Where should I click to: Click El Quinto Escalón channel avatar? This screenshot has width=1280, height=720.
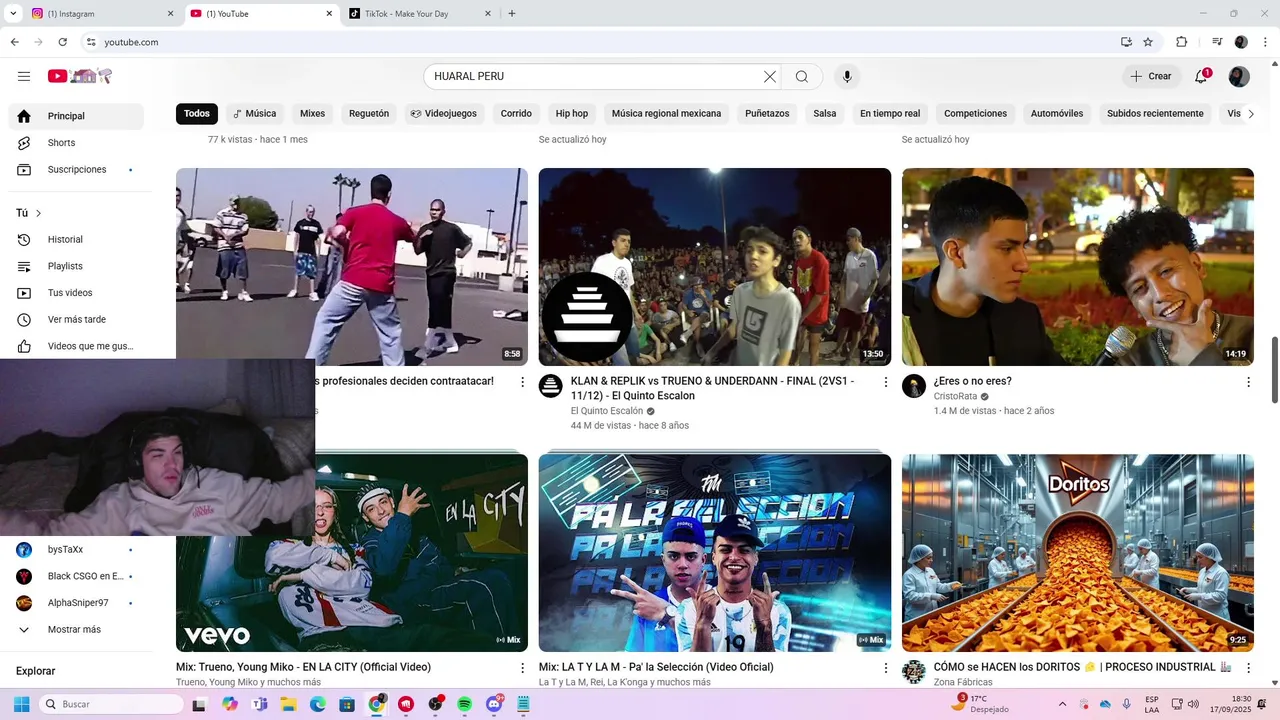pos(551,386)
